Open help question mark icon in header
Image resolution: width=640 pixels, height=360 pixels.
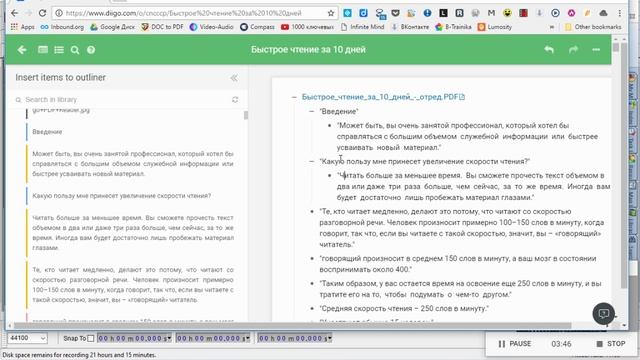point(91,50)
